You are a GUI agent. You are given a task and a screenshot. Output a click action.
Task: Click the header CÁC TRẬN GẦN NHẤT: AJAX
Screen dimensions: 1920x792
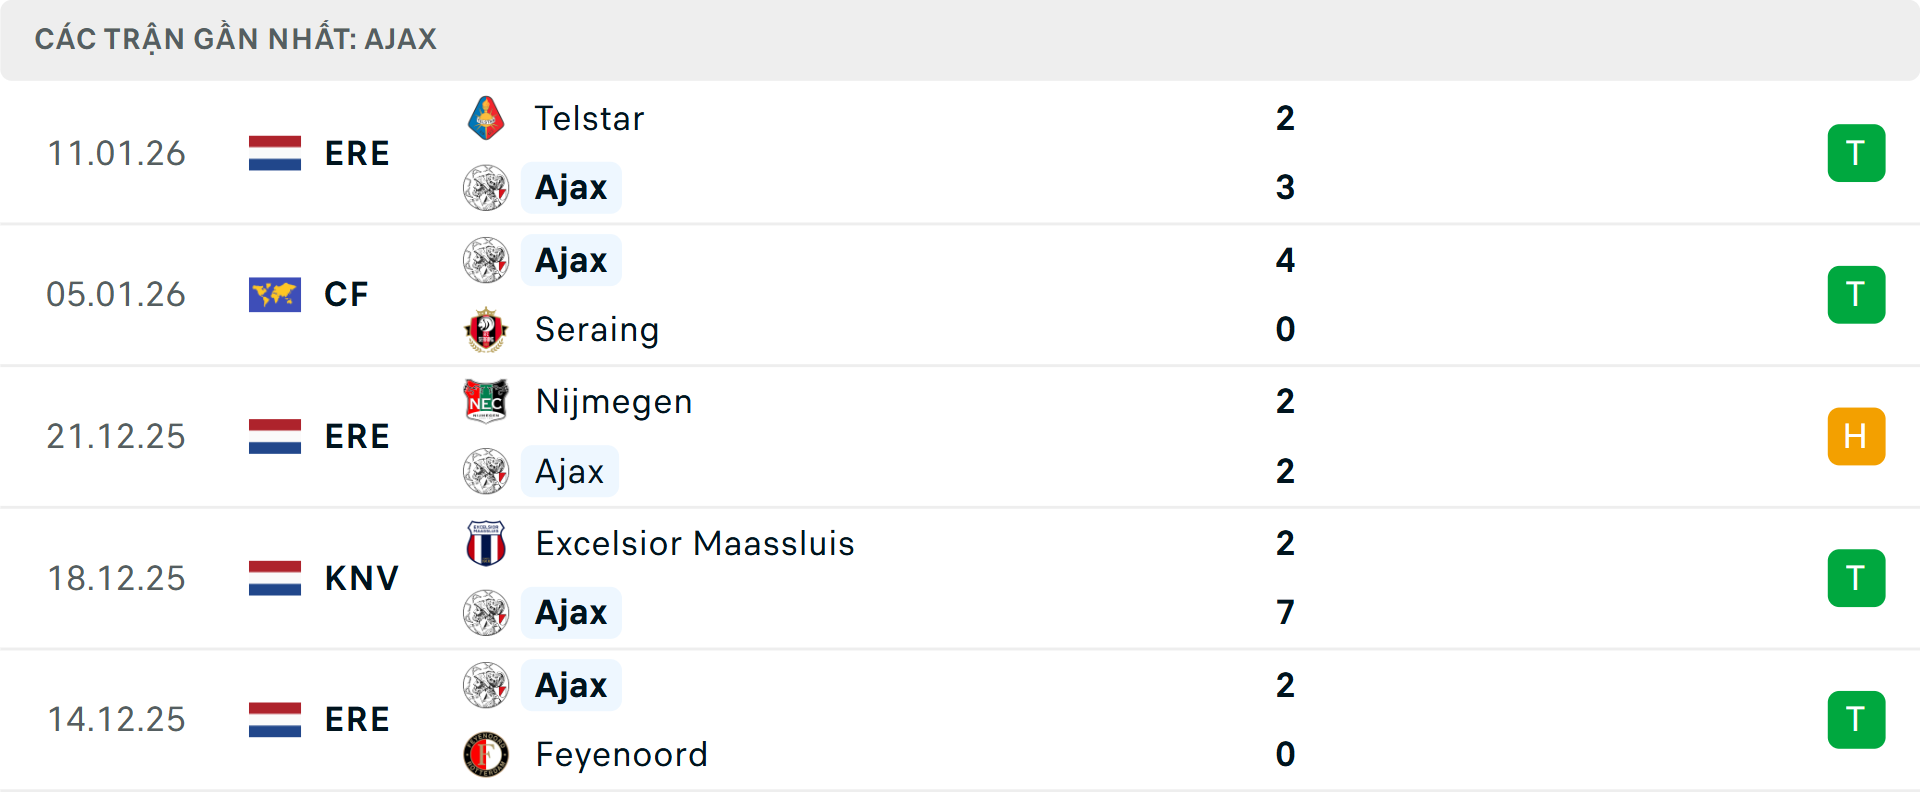(236, 39)
